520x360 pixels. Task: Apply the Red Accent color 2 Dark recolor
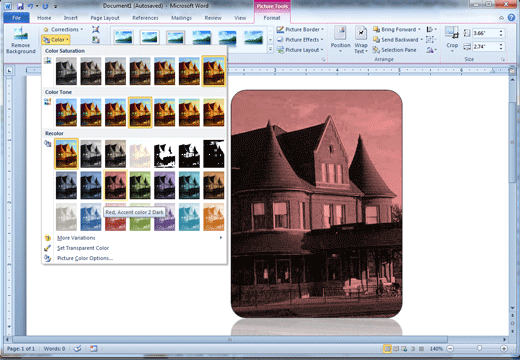(x=115, y=185)
